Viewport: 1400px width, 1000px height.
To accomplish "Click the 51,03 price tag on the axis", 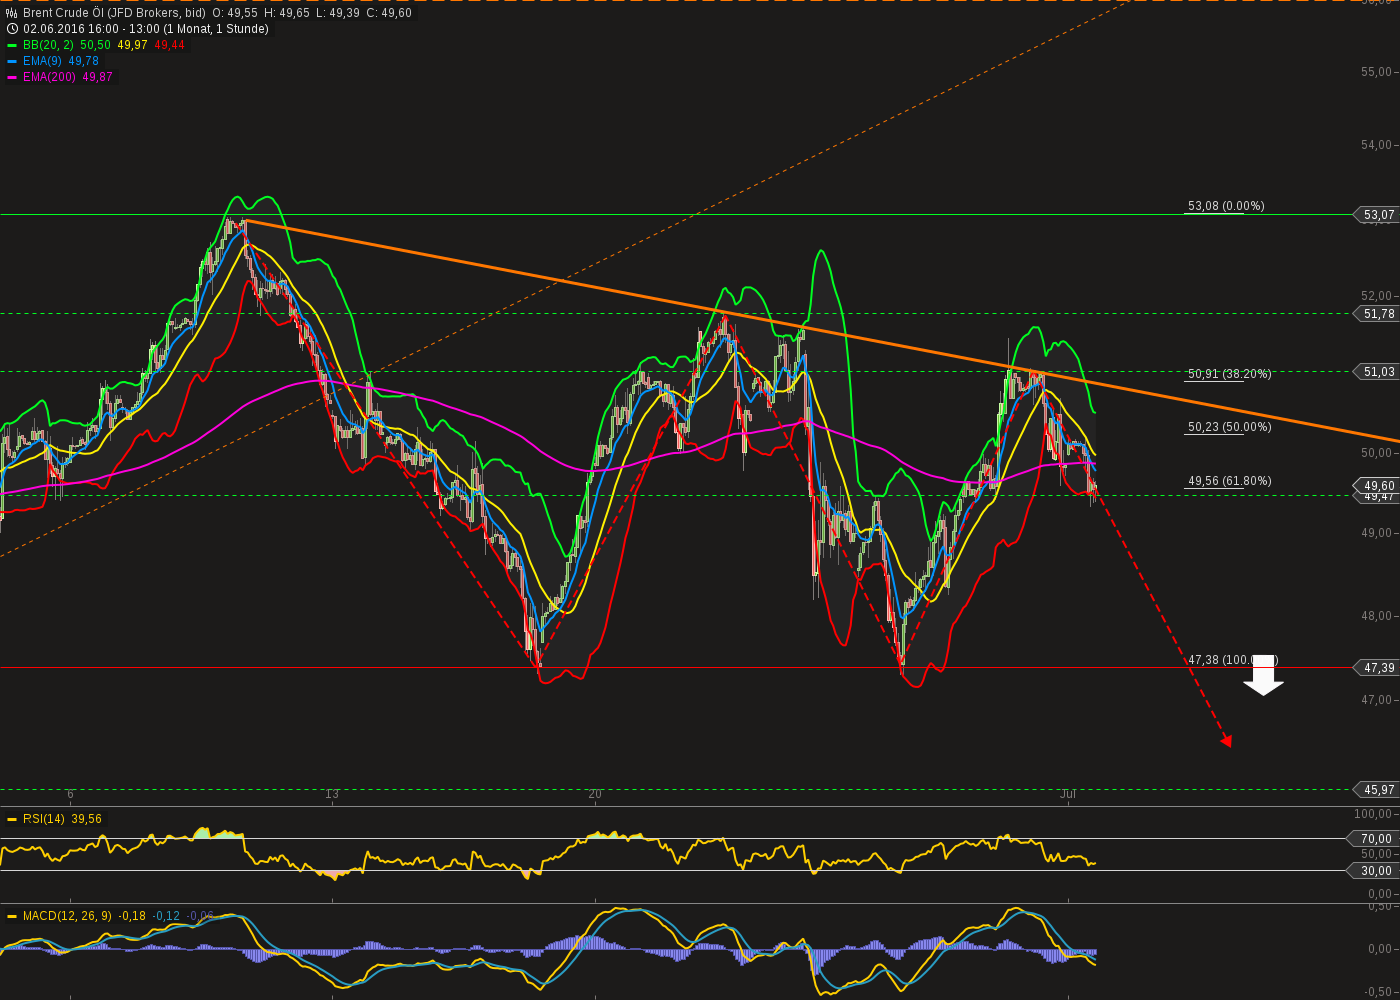I will click(x=1377, y=372).
